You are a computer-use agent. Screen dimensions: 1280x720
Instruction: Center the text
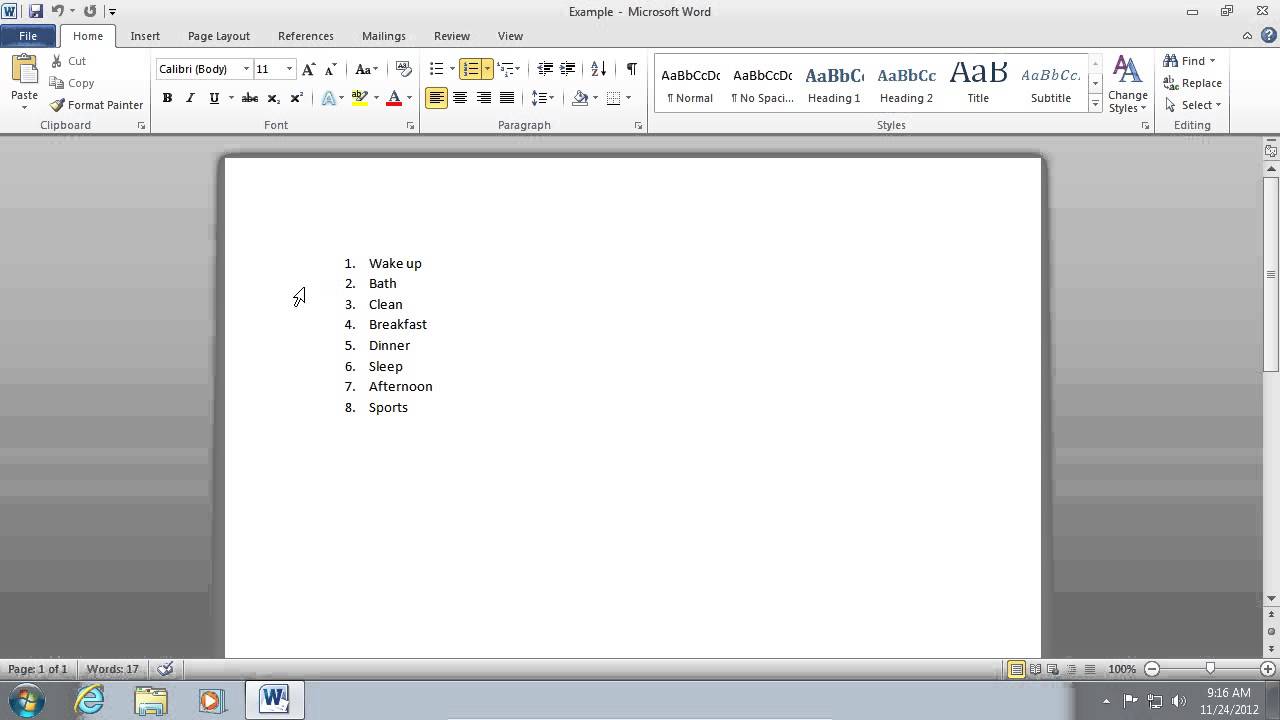[x=460, y=98]
